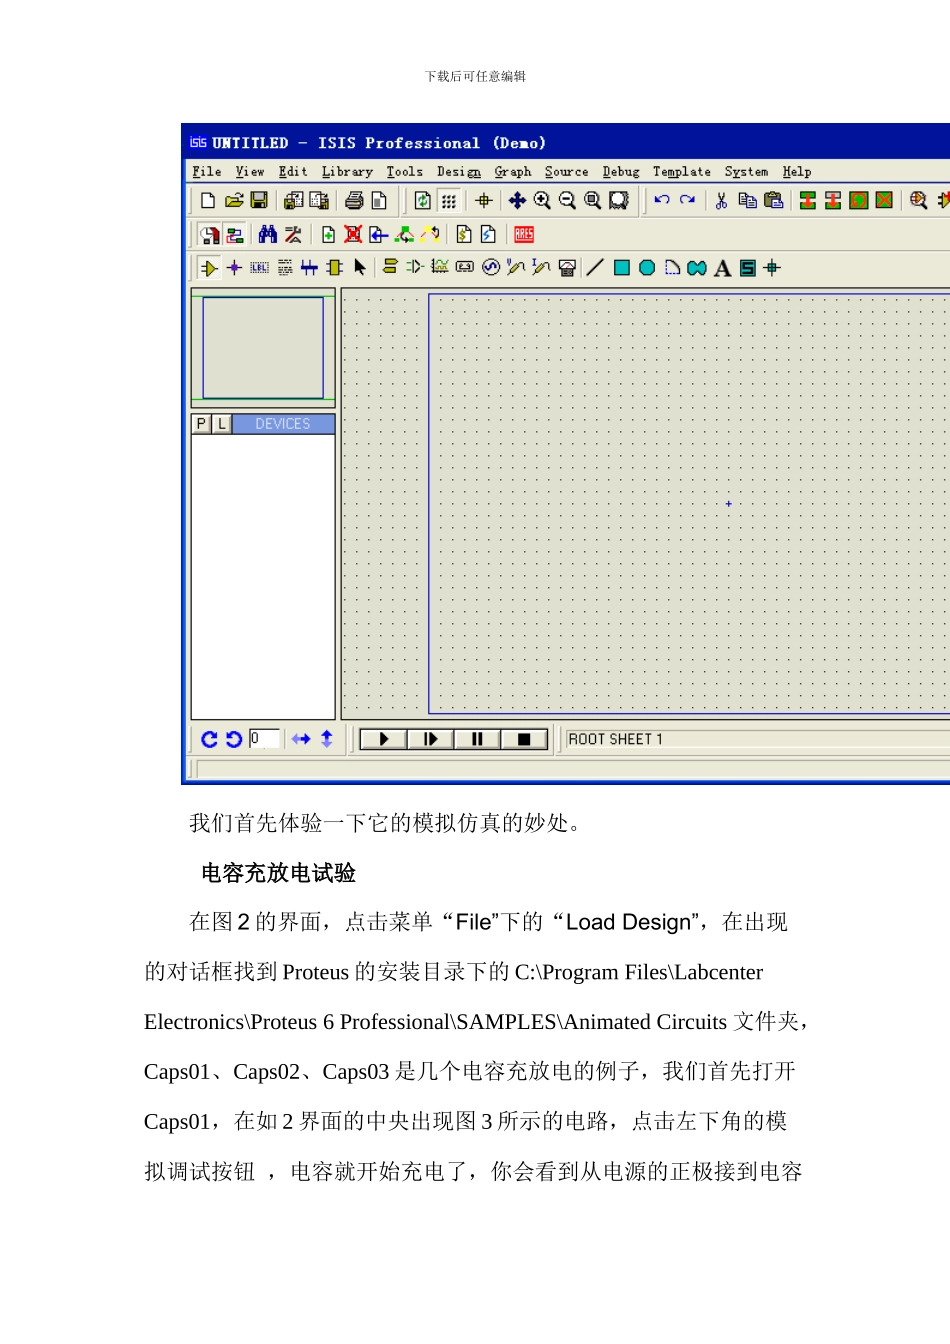The width and height of the screenshot is (950, 1344).
Task: Select the Sub-circuit tool
Action: (334, 268)
